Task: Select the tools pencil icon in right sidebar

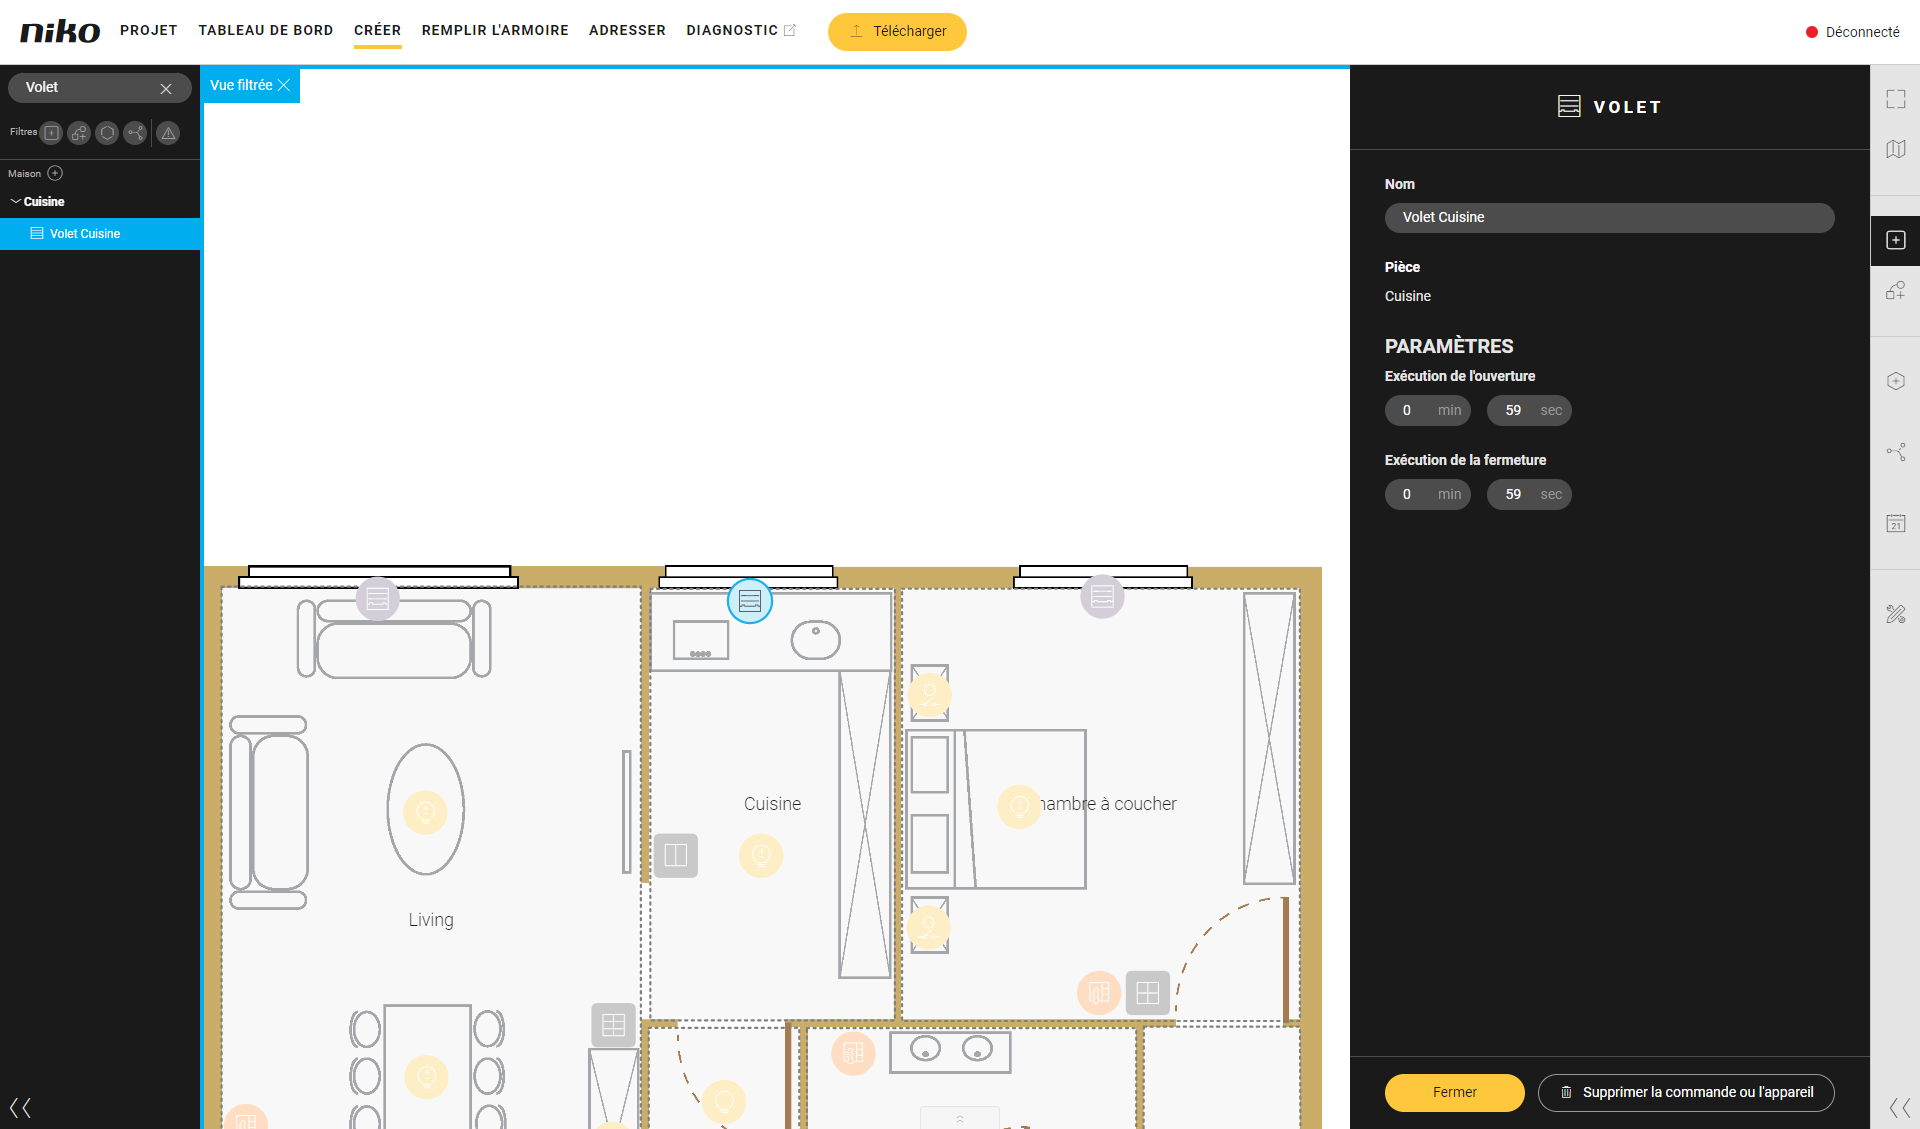Action: 1896,614
